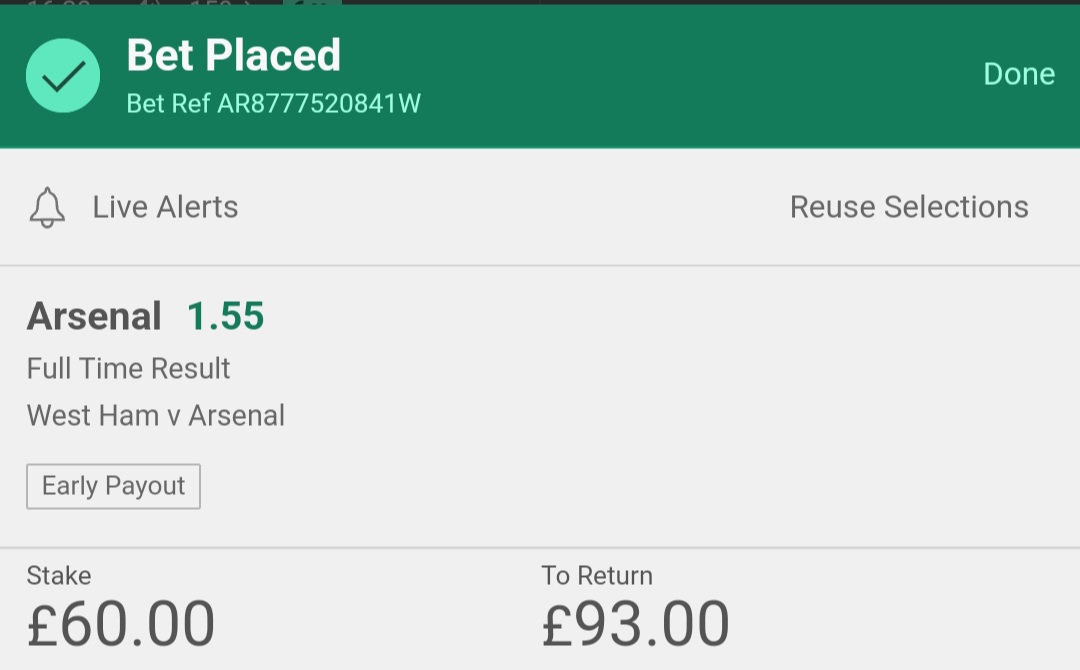The width and height of the screenshot is (1080, 670).
Task: Tap the £60.00 stake amount
Action: coord(121,624)
